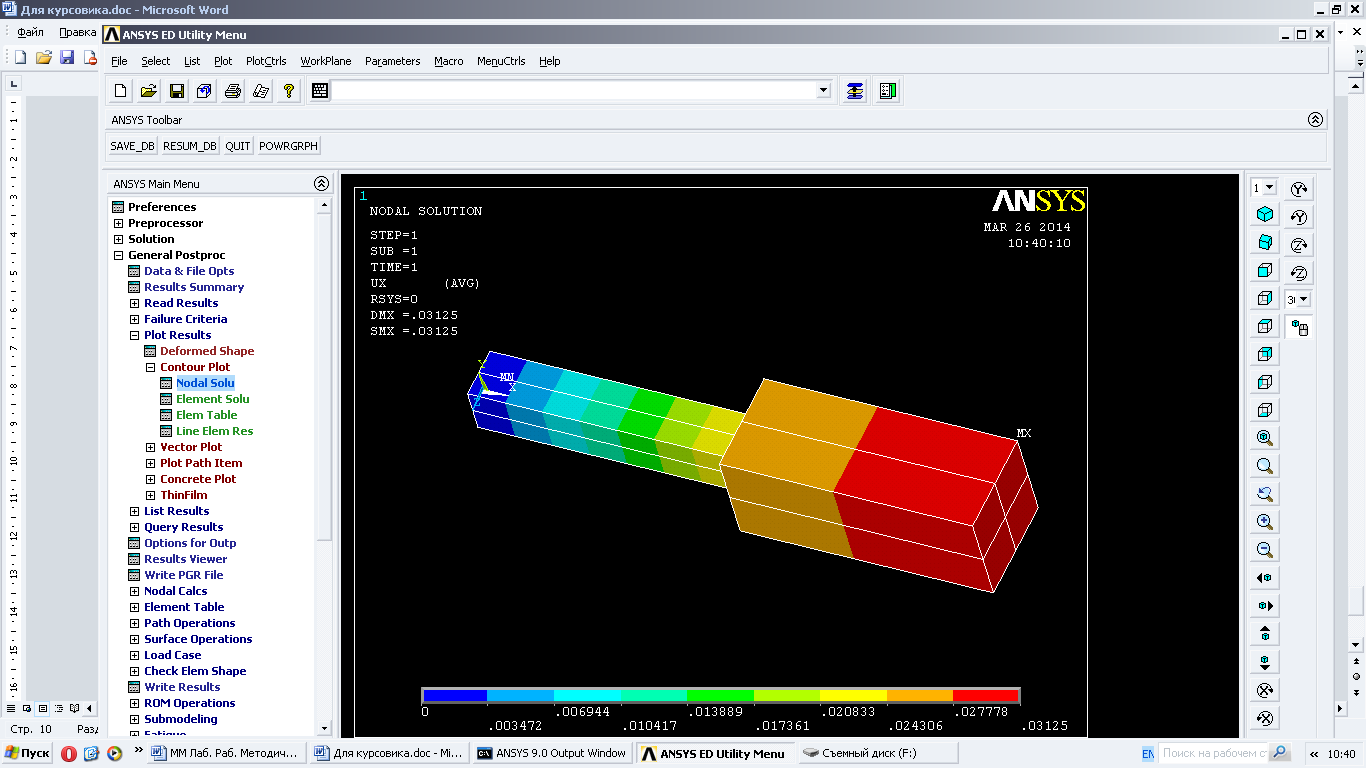The image size is (1366, 768).
Task: Return to previous zoom with magnifier-arrow icon
Action: coord(1265,494)
